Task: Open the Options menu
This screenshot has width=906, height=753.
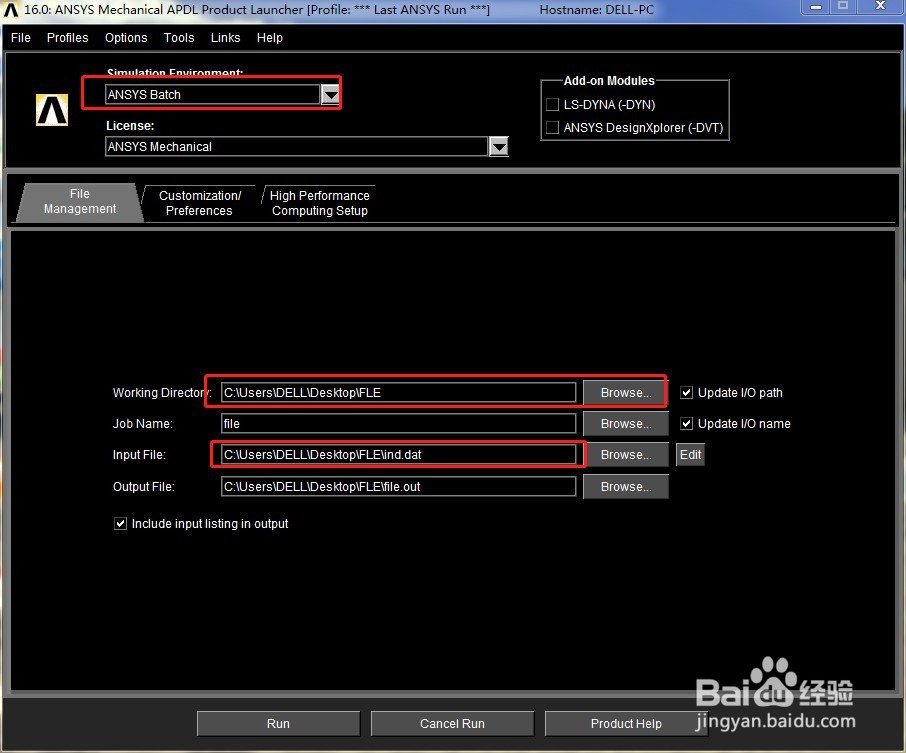Action: tap(126, 38)
